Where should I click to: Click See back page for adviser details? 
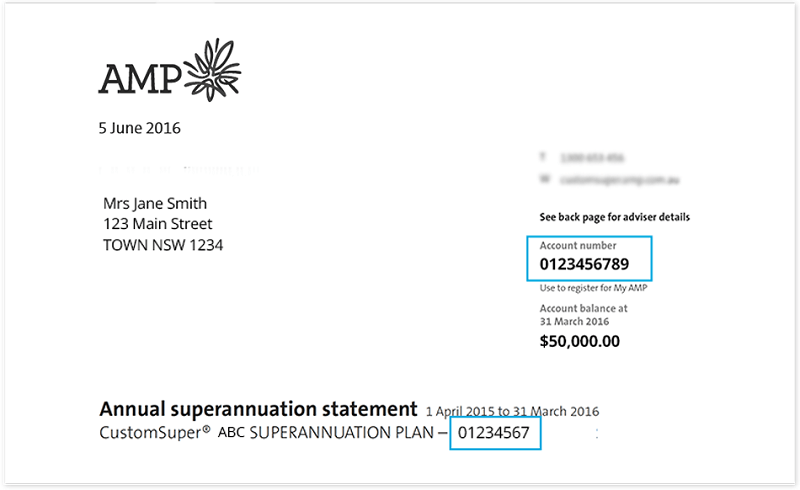point(615,217)
